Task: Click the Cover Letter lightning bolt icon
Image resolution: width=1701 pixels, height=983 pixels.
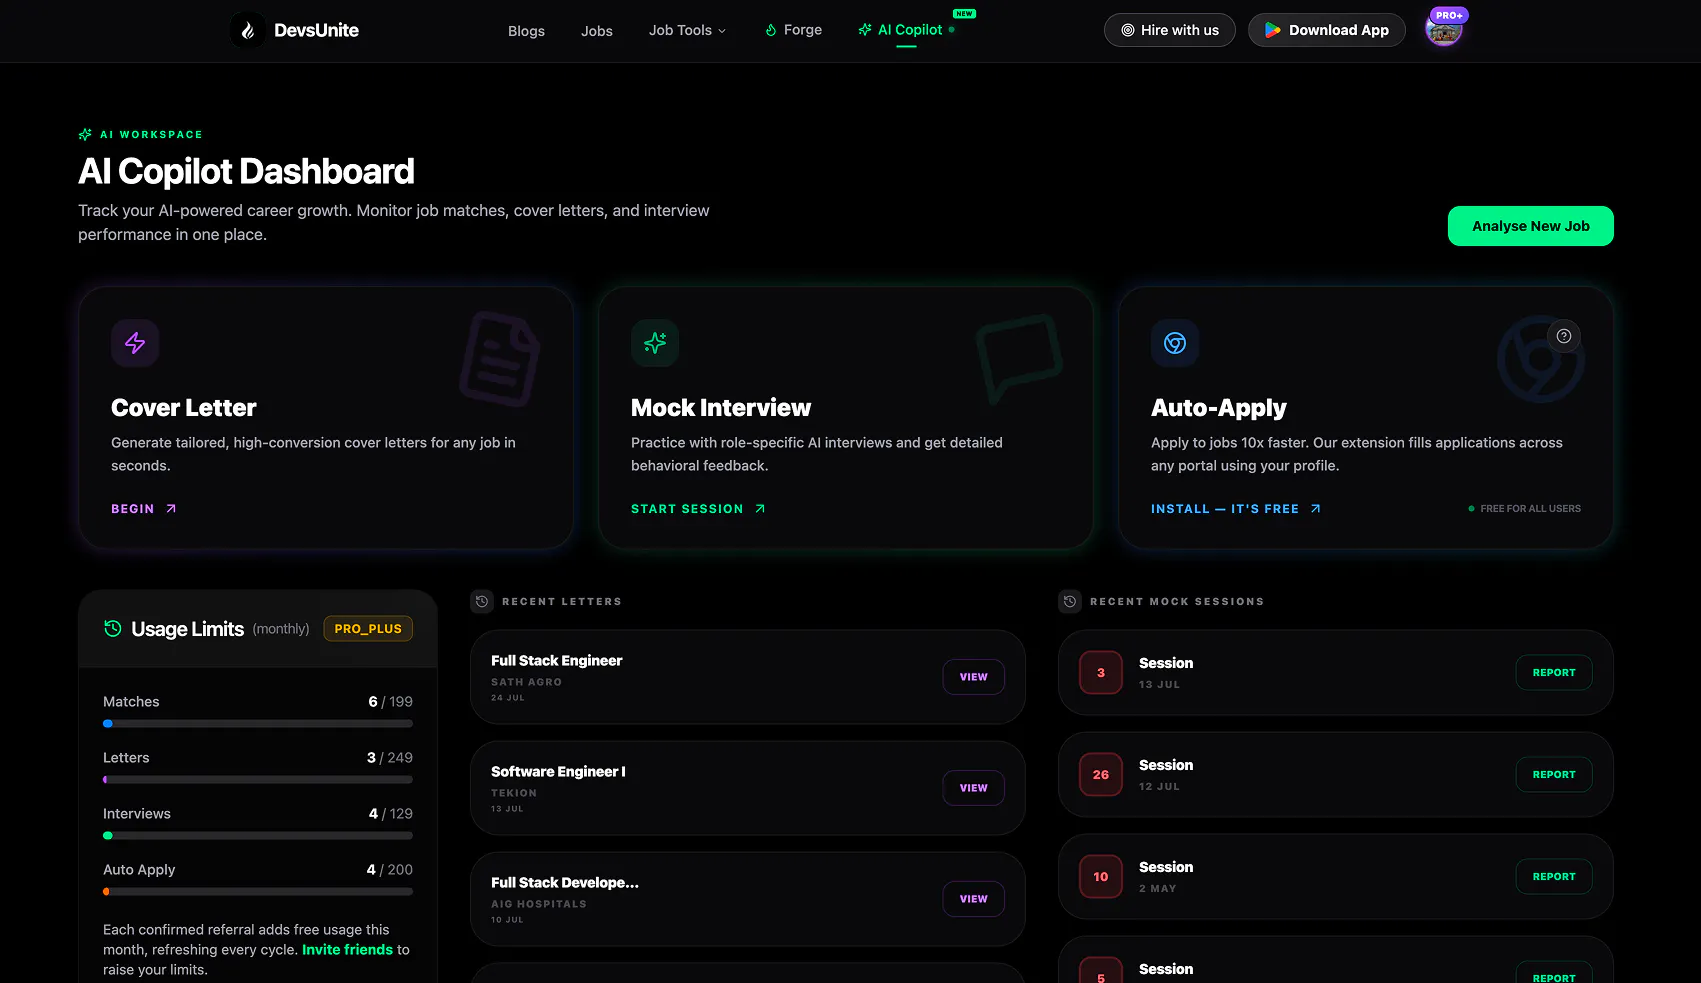Action: pos(135,343)
